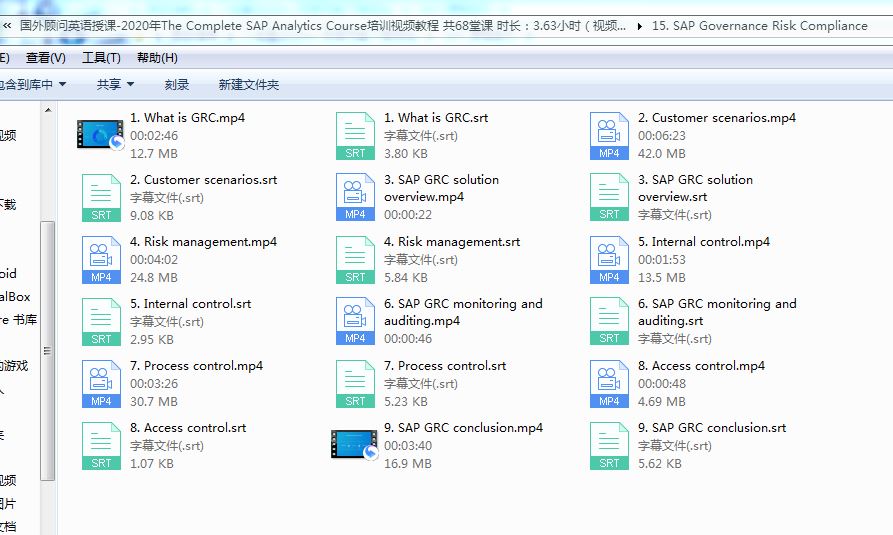
Task: Click the file name '1. What is GRC.srt'
Action: pos(436,118)
